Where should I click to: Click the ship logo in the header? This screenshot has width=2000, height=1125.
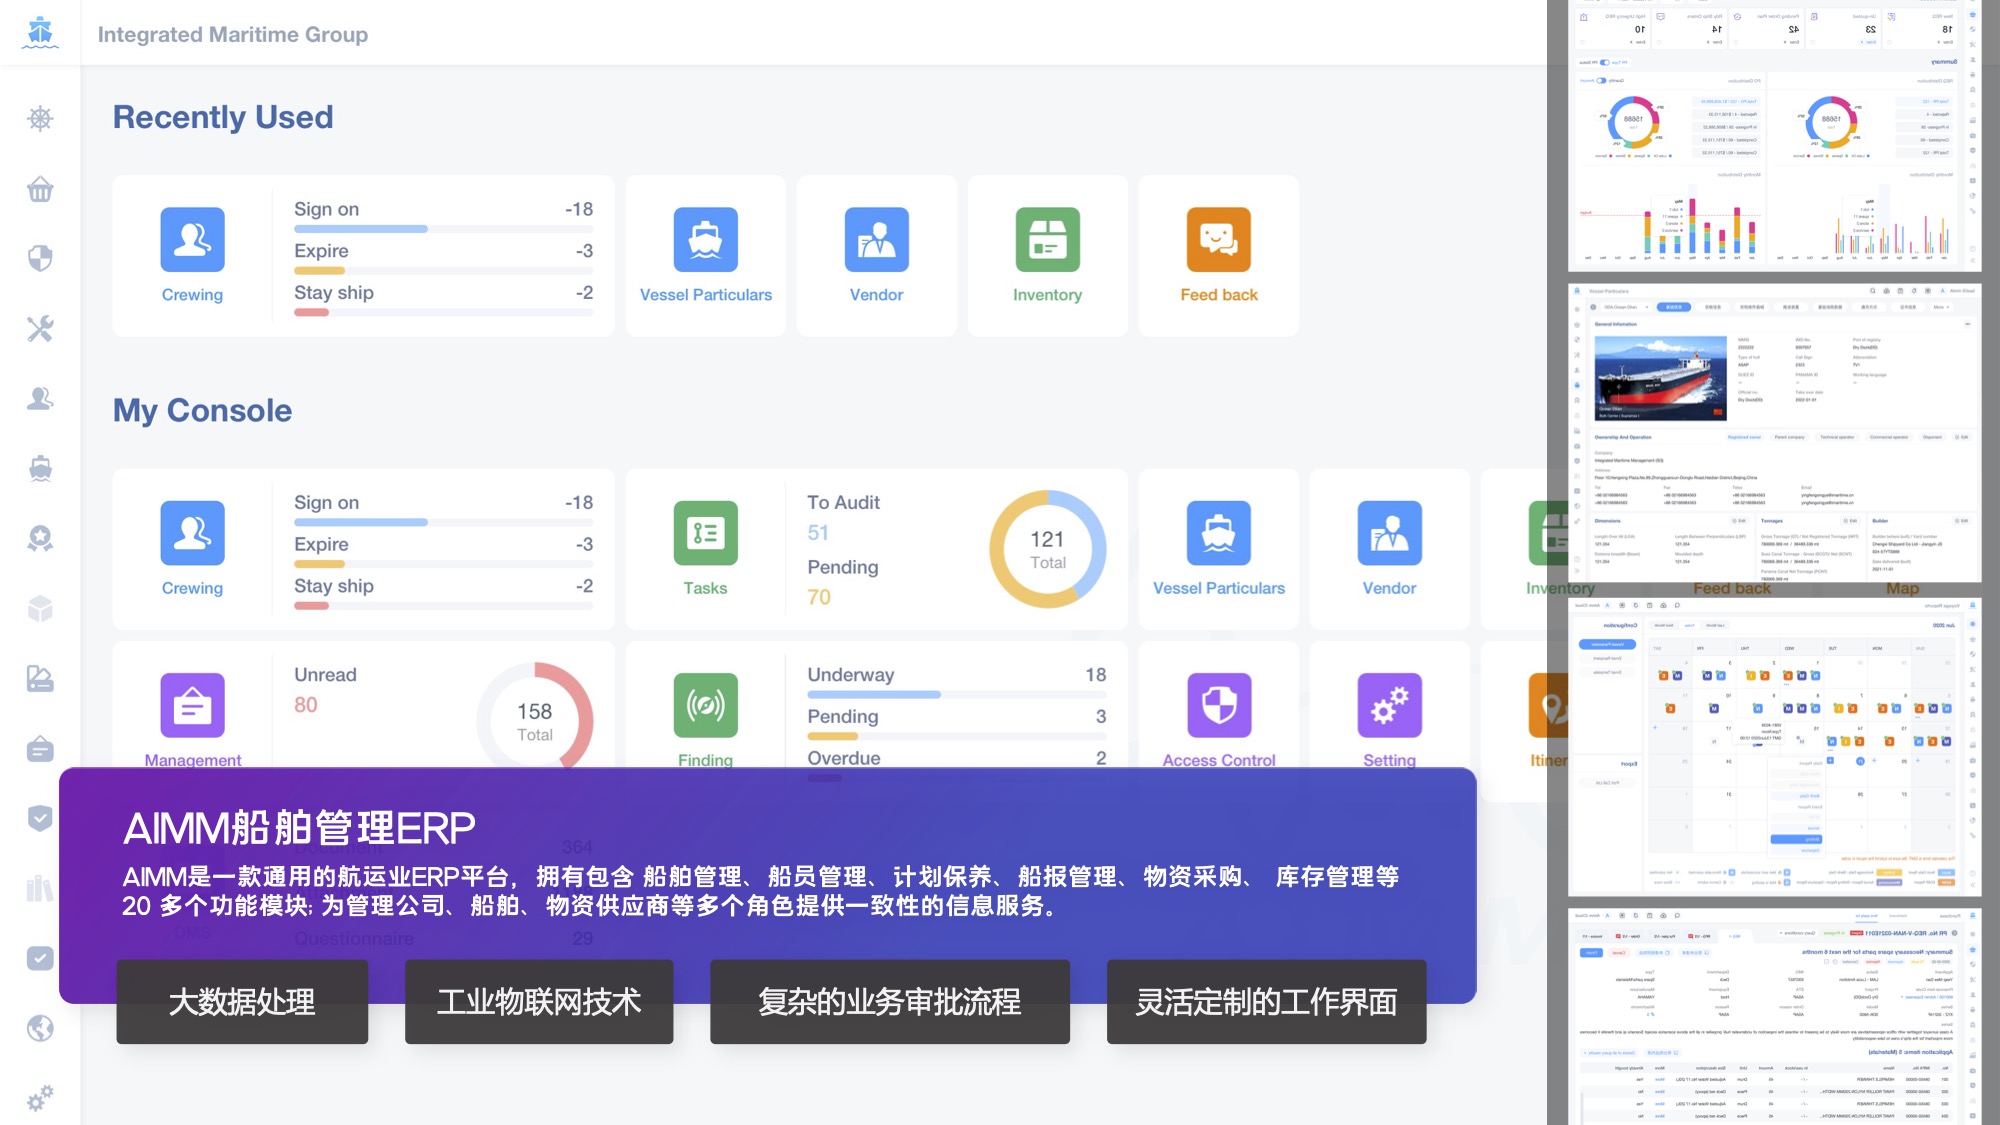pos(40,32)
